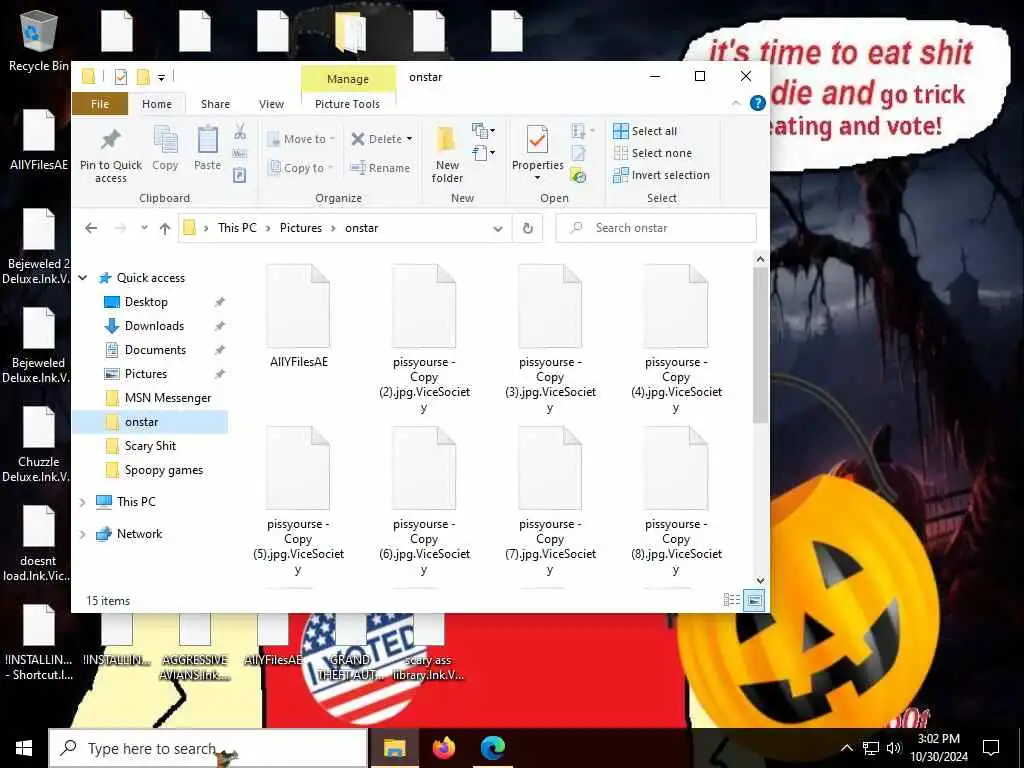This screenshot has width=1024, height=768.
Task: Switch to the View ribbon tab
Action: [271, 104]
